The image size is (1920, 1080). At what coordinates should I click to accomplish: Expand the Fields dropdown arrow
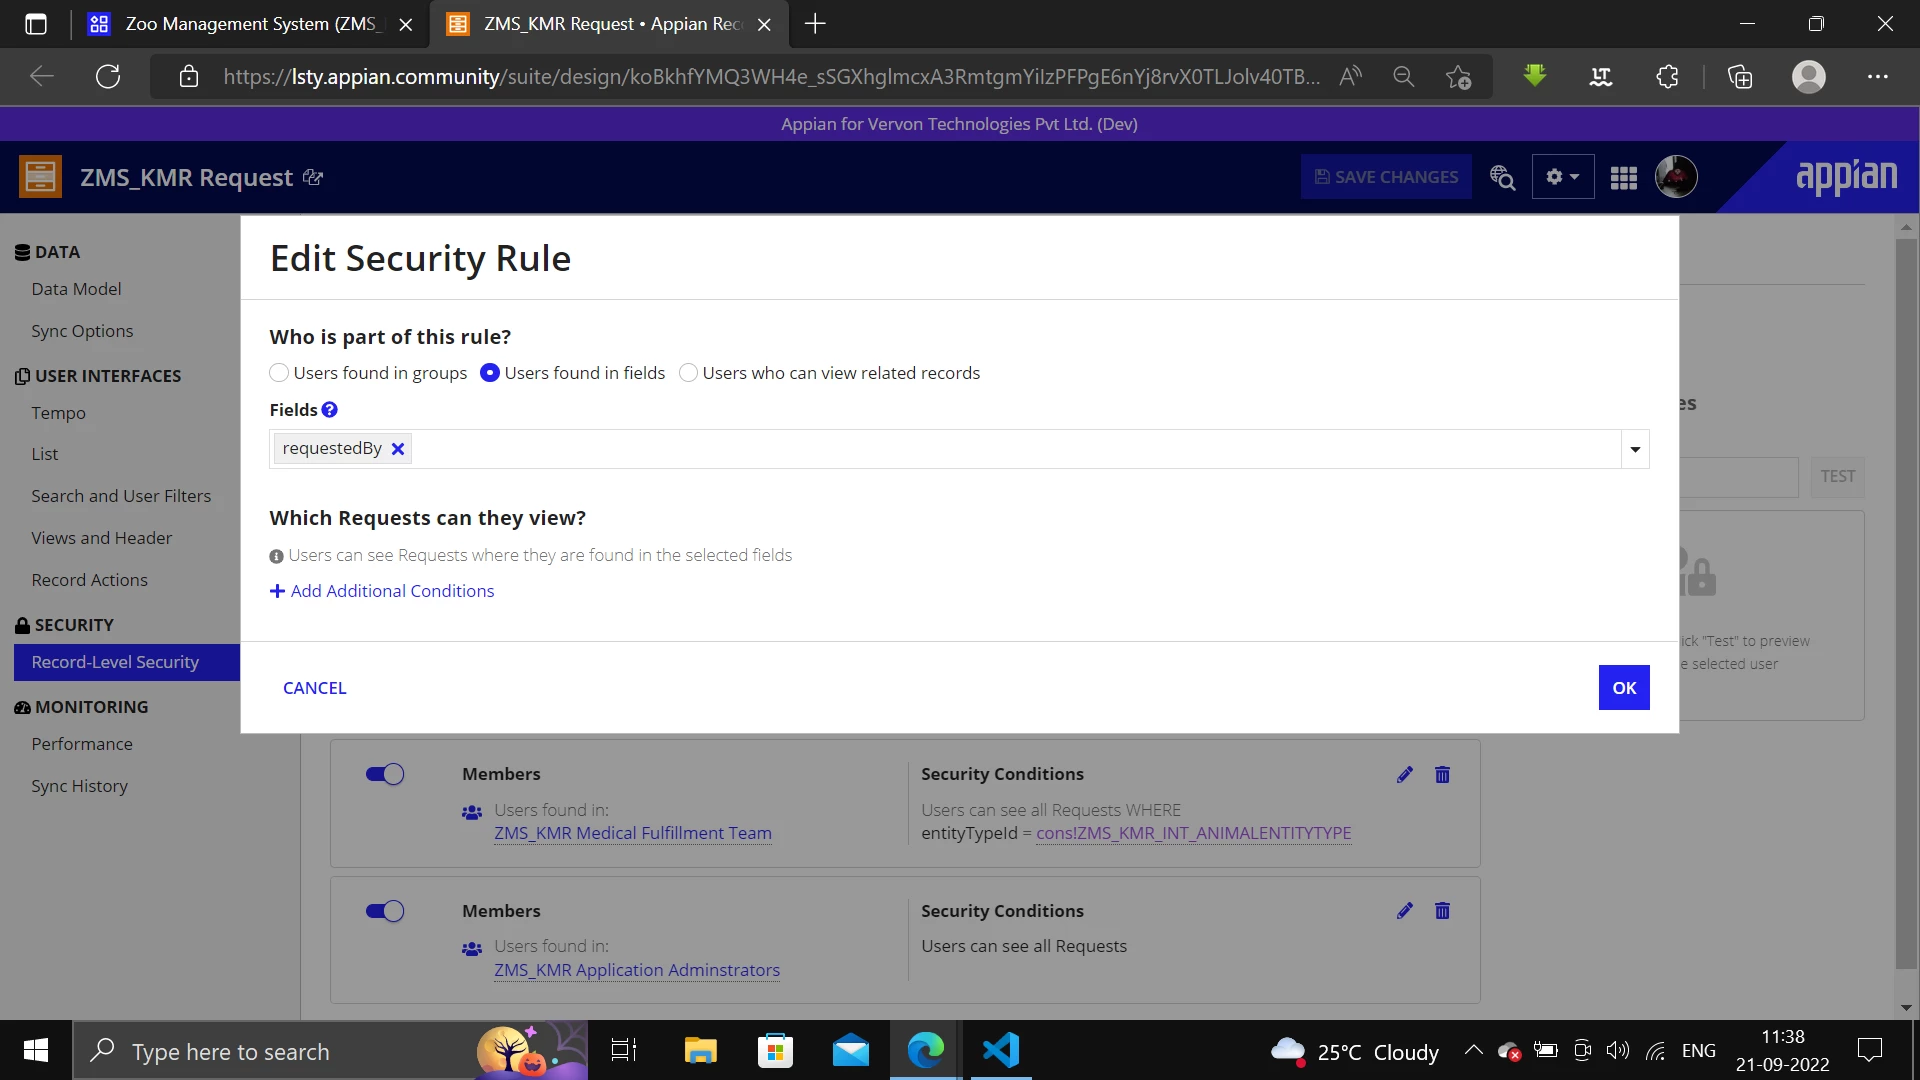pyautogui.click(x=1635, y=449)
